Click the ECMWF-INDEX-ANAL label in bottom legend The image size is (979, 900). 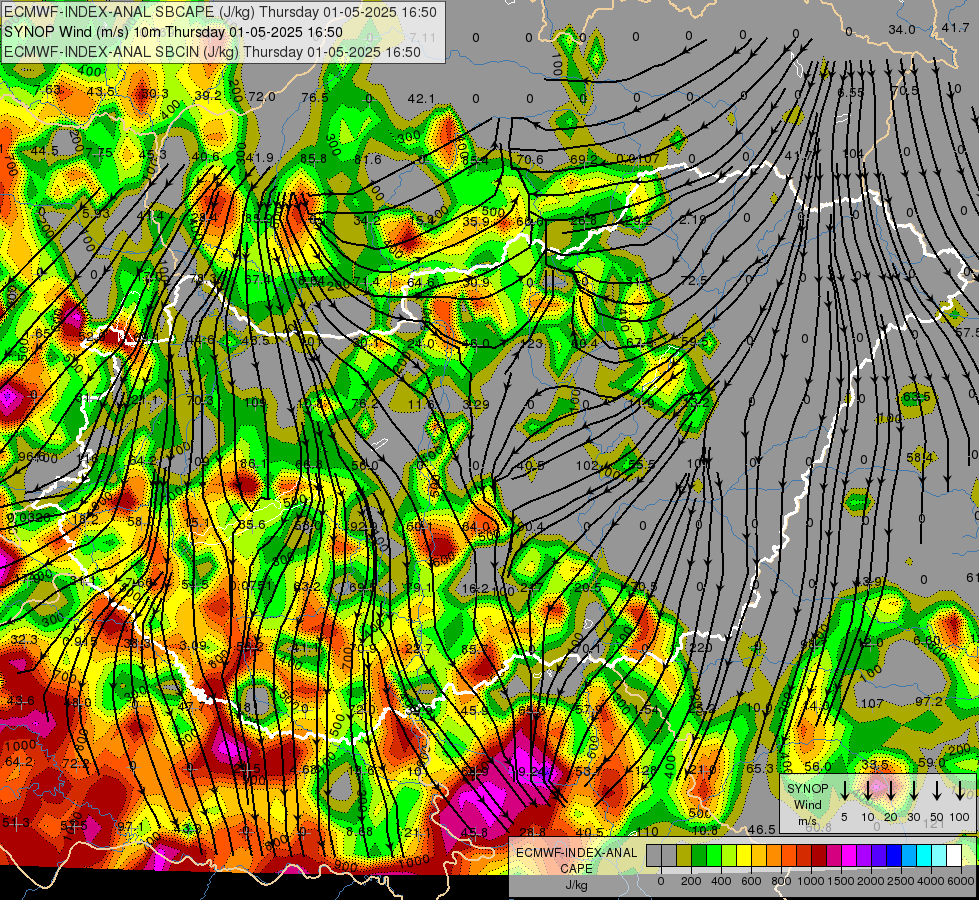(576, 853)
